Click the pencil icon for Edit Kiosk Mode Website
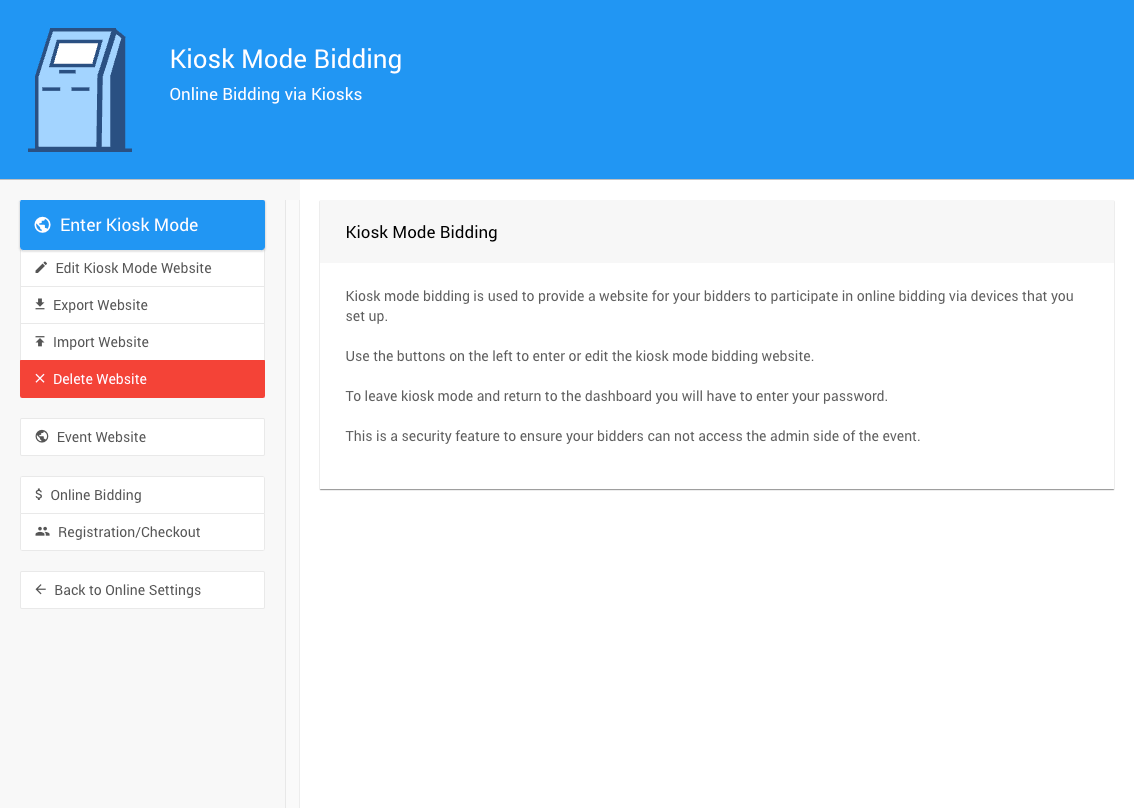Screen dimensions: 1134x808 pyautogui.click(x=41, y=268)
